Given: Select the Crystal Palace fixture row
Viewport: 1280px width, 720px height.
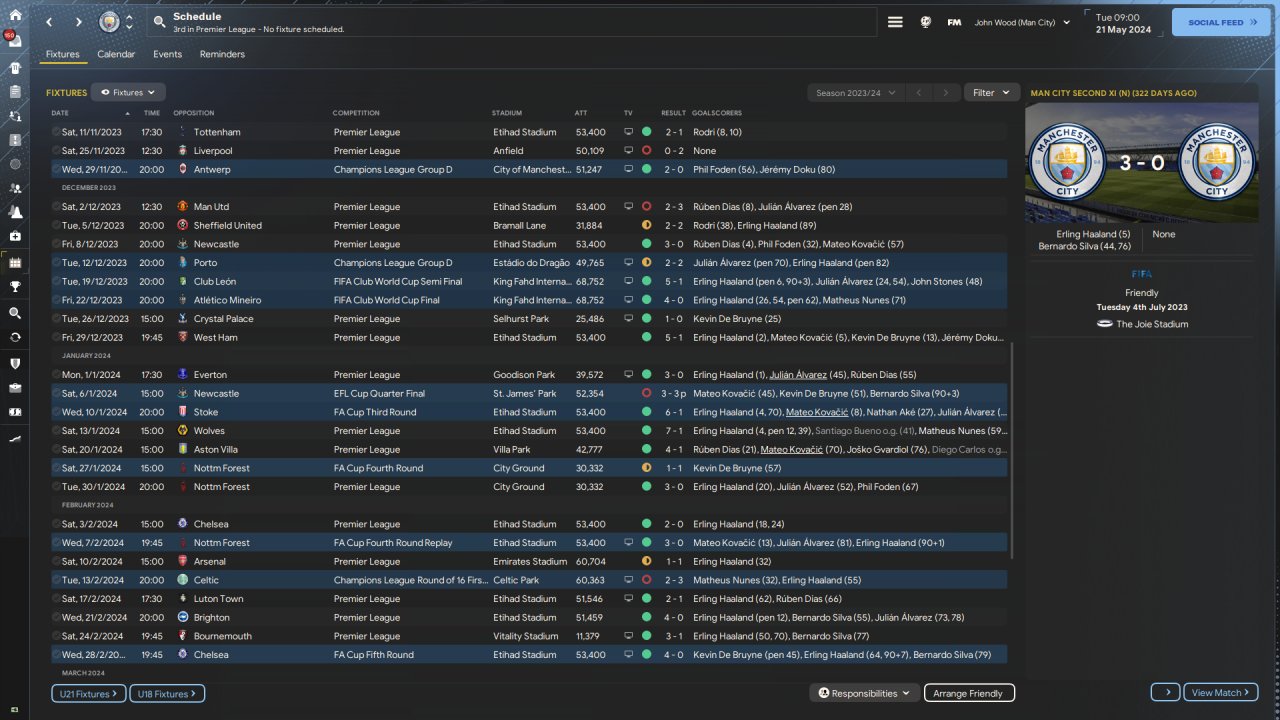Looking at the screenshot, I should pyautogui.click(x=529, y=319).
